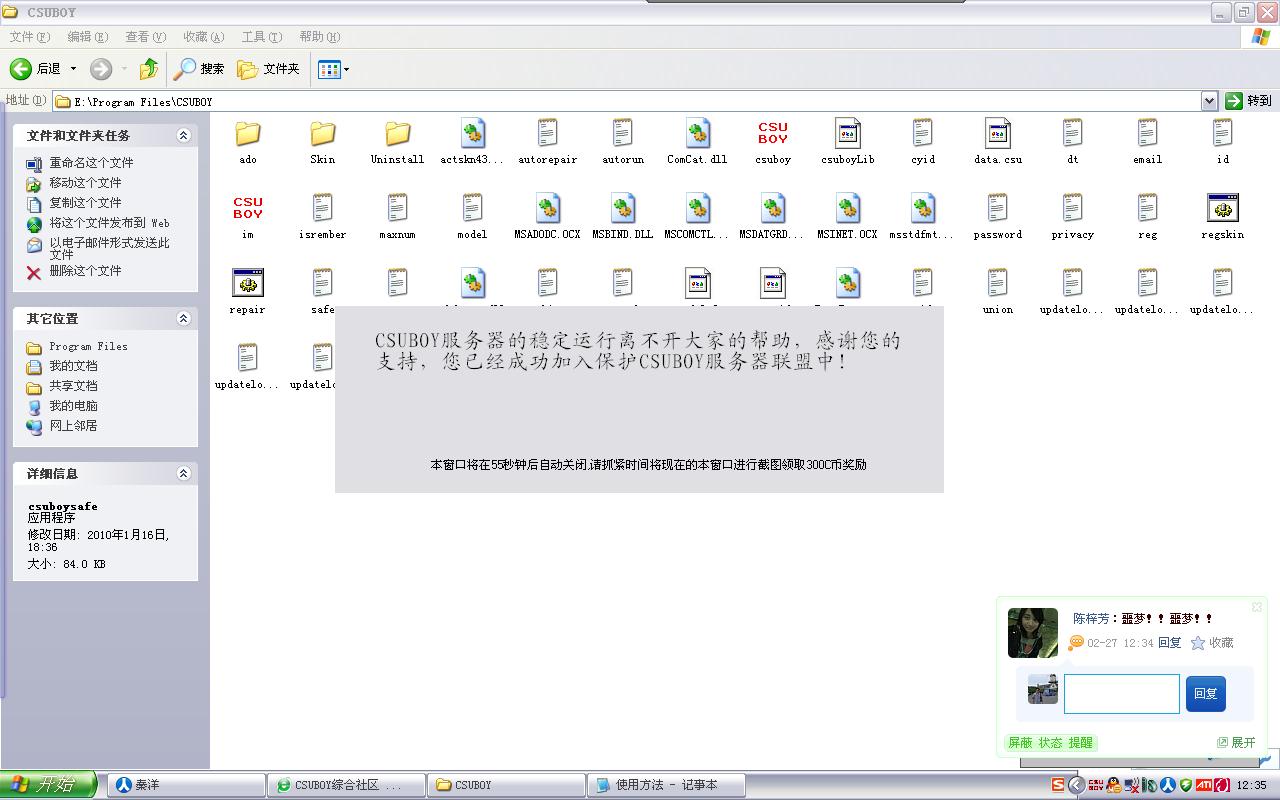Screen dimensions: 1280x800
Task: Click 展开 to expand message popup
Action: pos(1236,742)
